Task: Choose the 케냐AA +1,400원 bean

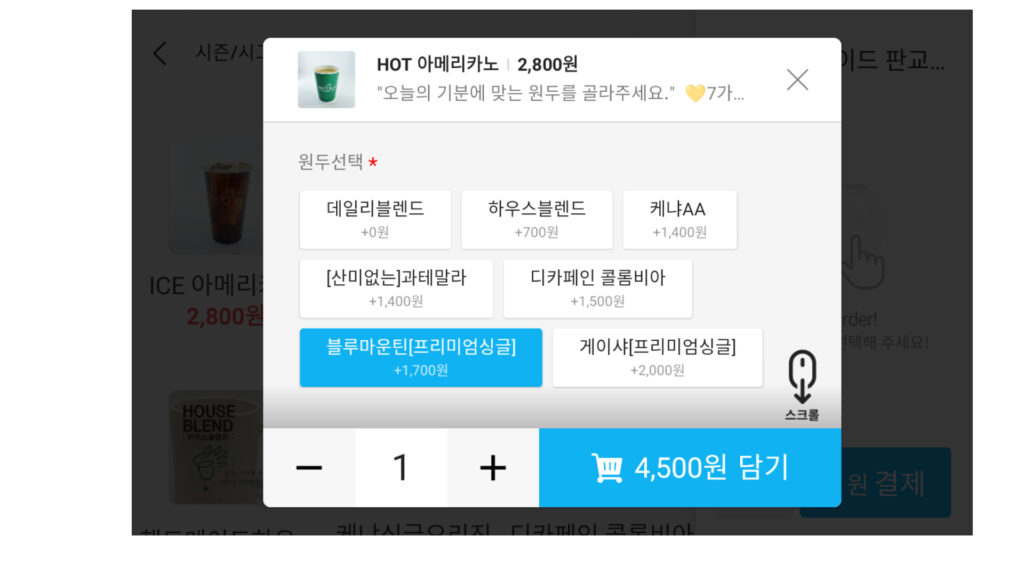Action: tap(680, 219)
